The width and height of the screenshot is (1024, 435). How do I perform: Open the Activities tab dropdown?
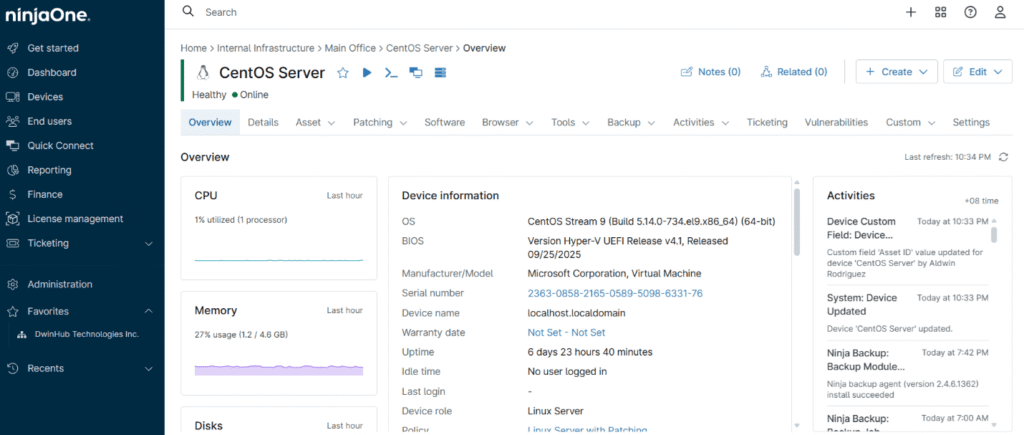701,122
